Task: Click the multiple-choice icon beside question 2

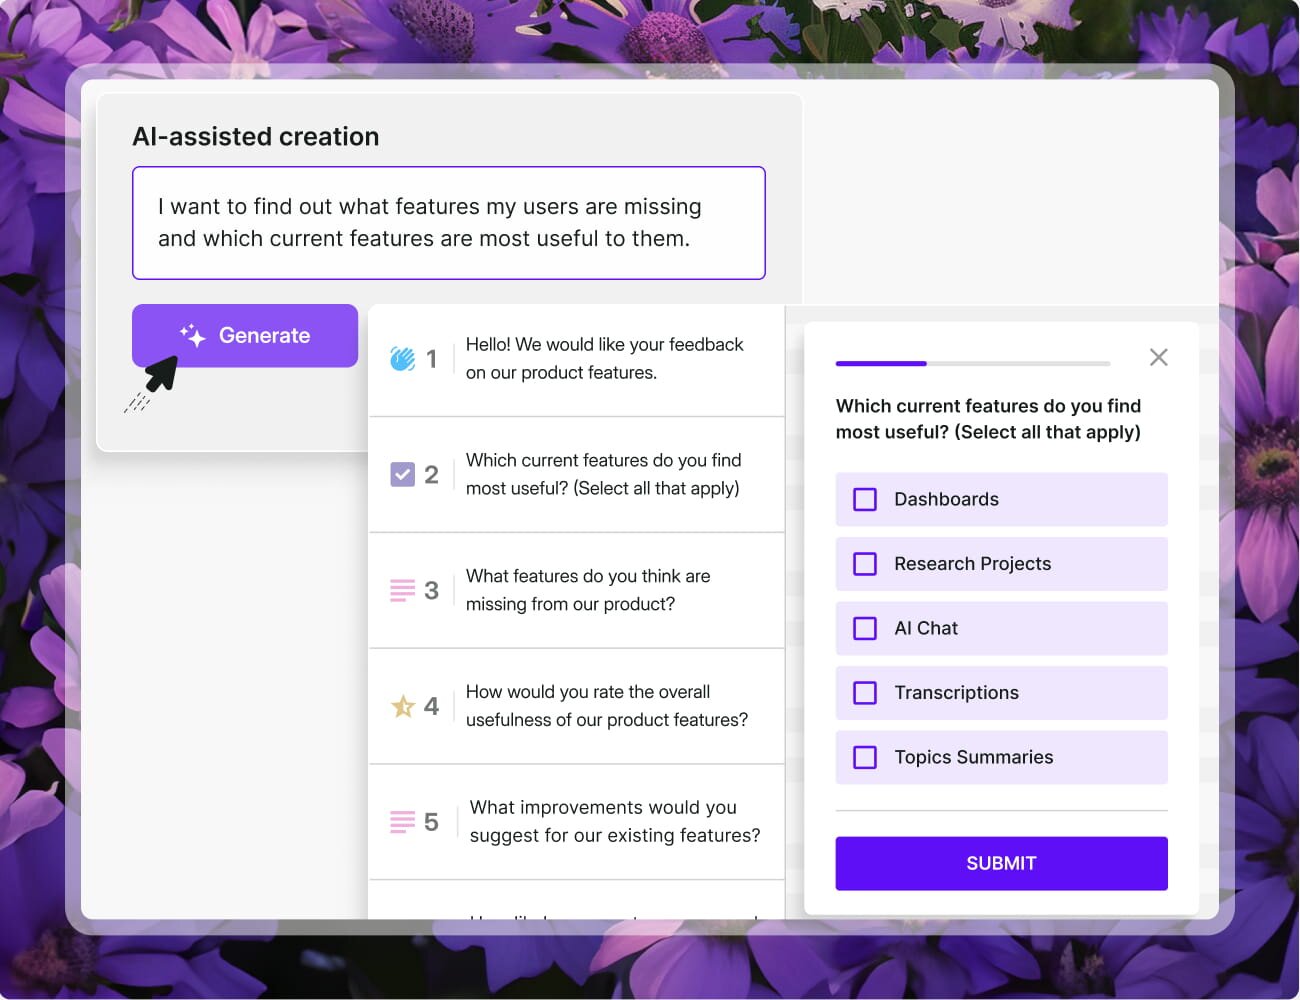Action: [402, 474]
